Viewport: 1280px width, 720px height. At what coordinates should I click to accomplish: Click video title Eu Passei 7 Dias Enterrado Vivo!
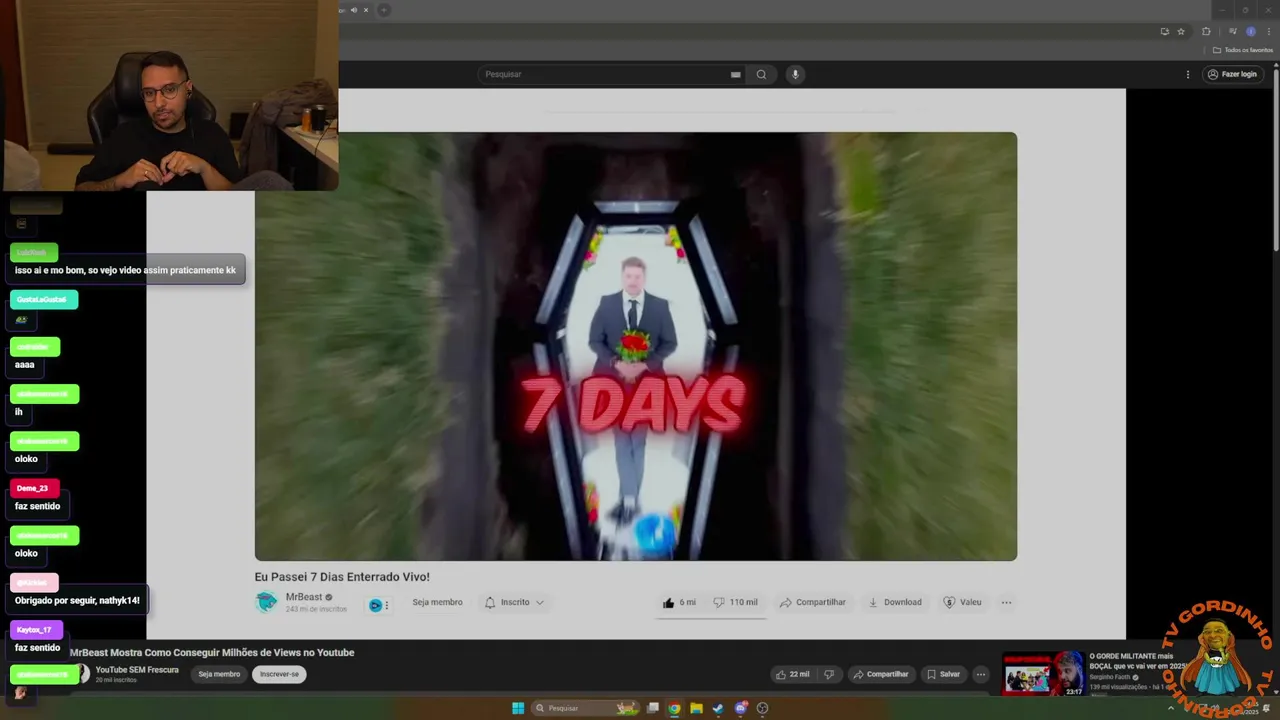point(342,577)
